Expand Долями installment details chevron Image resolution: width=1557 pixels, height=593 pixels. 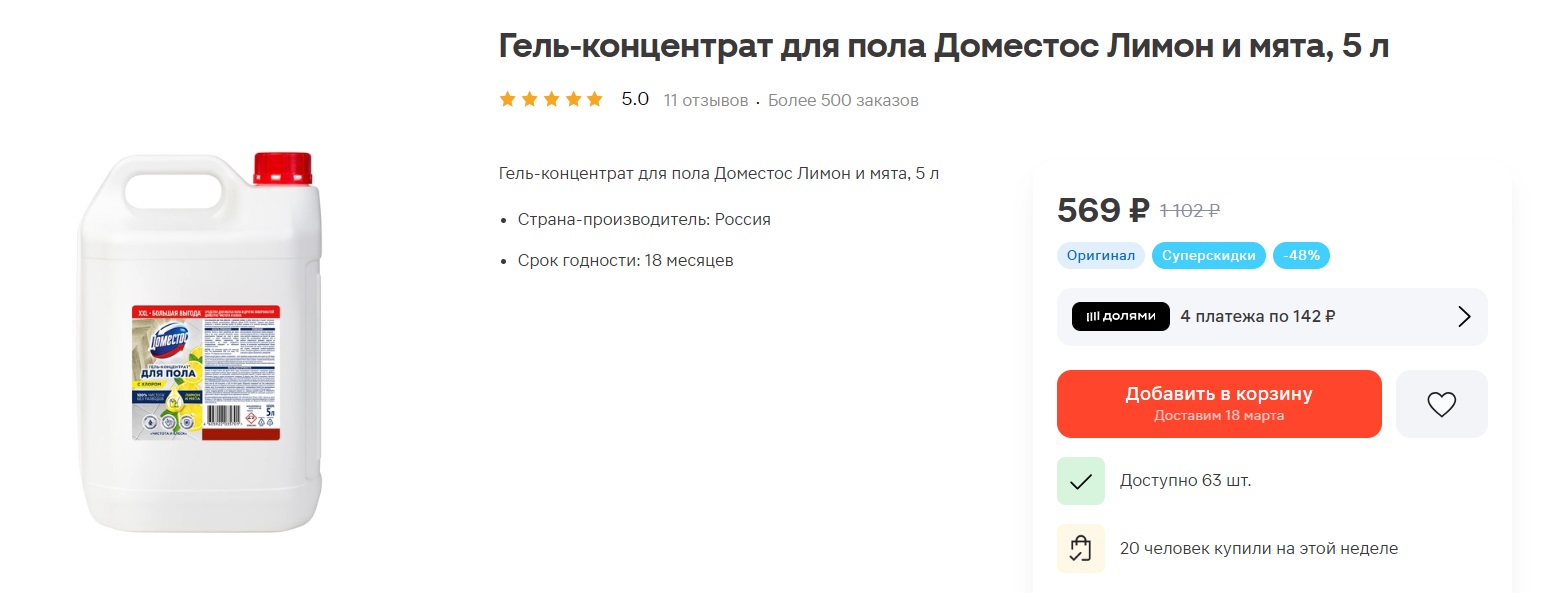[x=1464, y=317]
